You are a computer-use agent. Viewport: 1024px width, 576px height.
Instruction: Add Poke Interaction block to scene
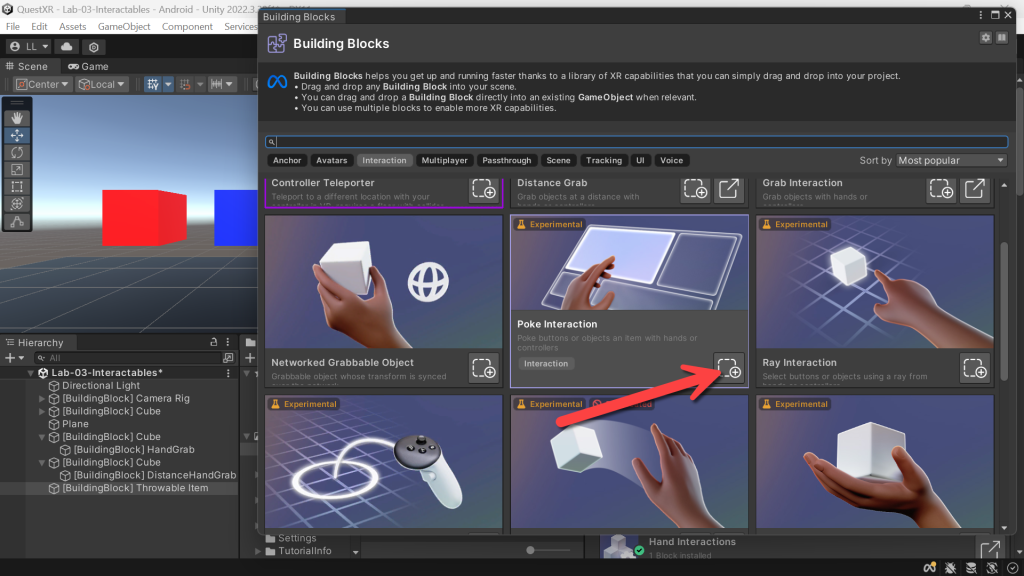[729, 368]
